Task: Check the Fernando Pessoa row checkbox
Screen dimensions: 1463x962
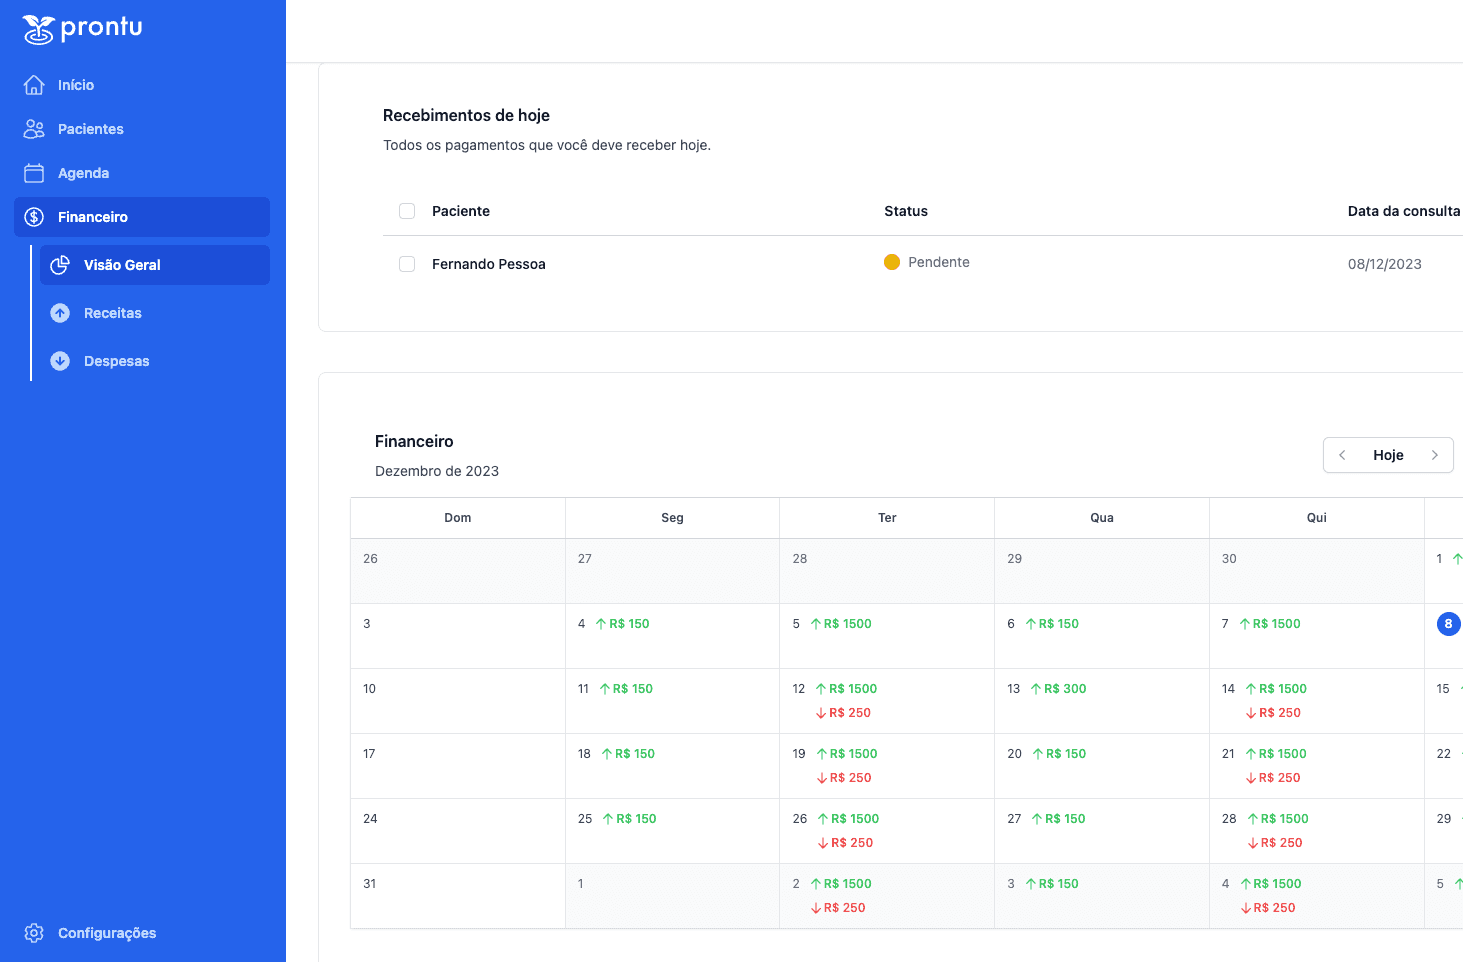Action: click(x=407, y=264)
